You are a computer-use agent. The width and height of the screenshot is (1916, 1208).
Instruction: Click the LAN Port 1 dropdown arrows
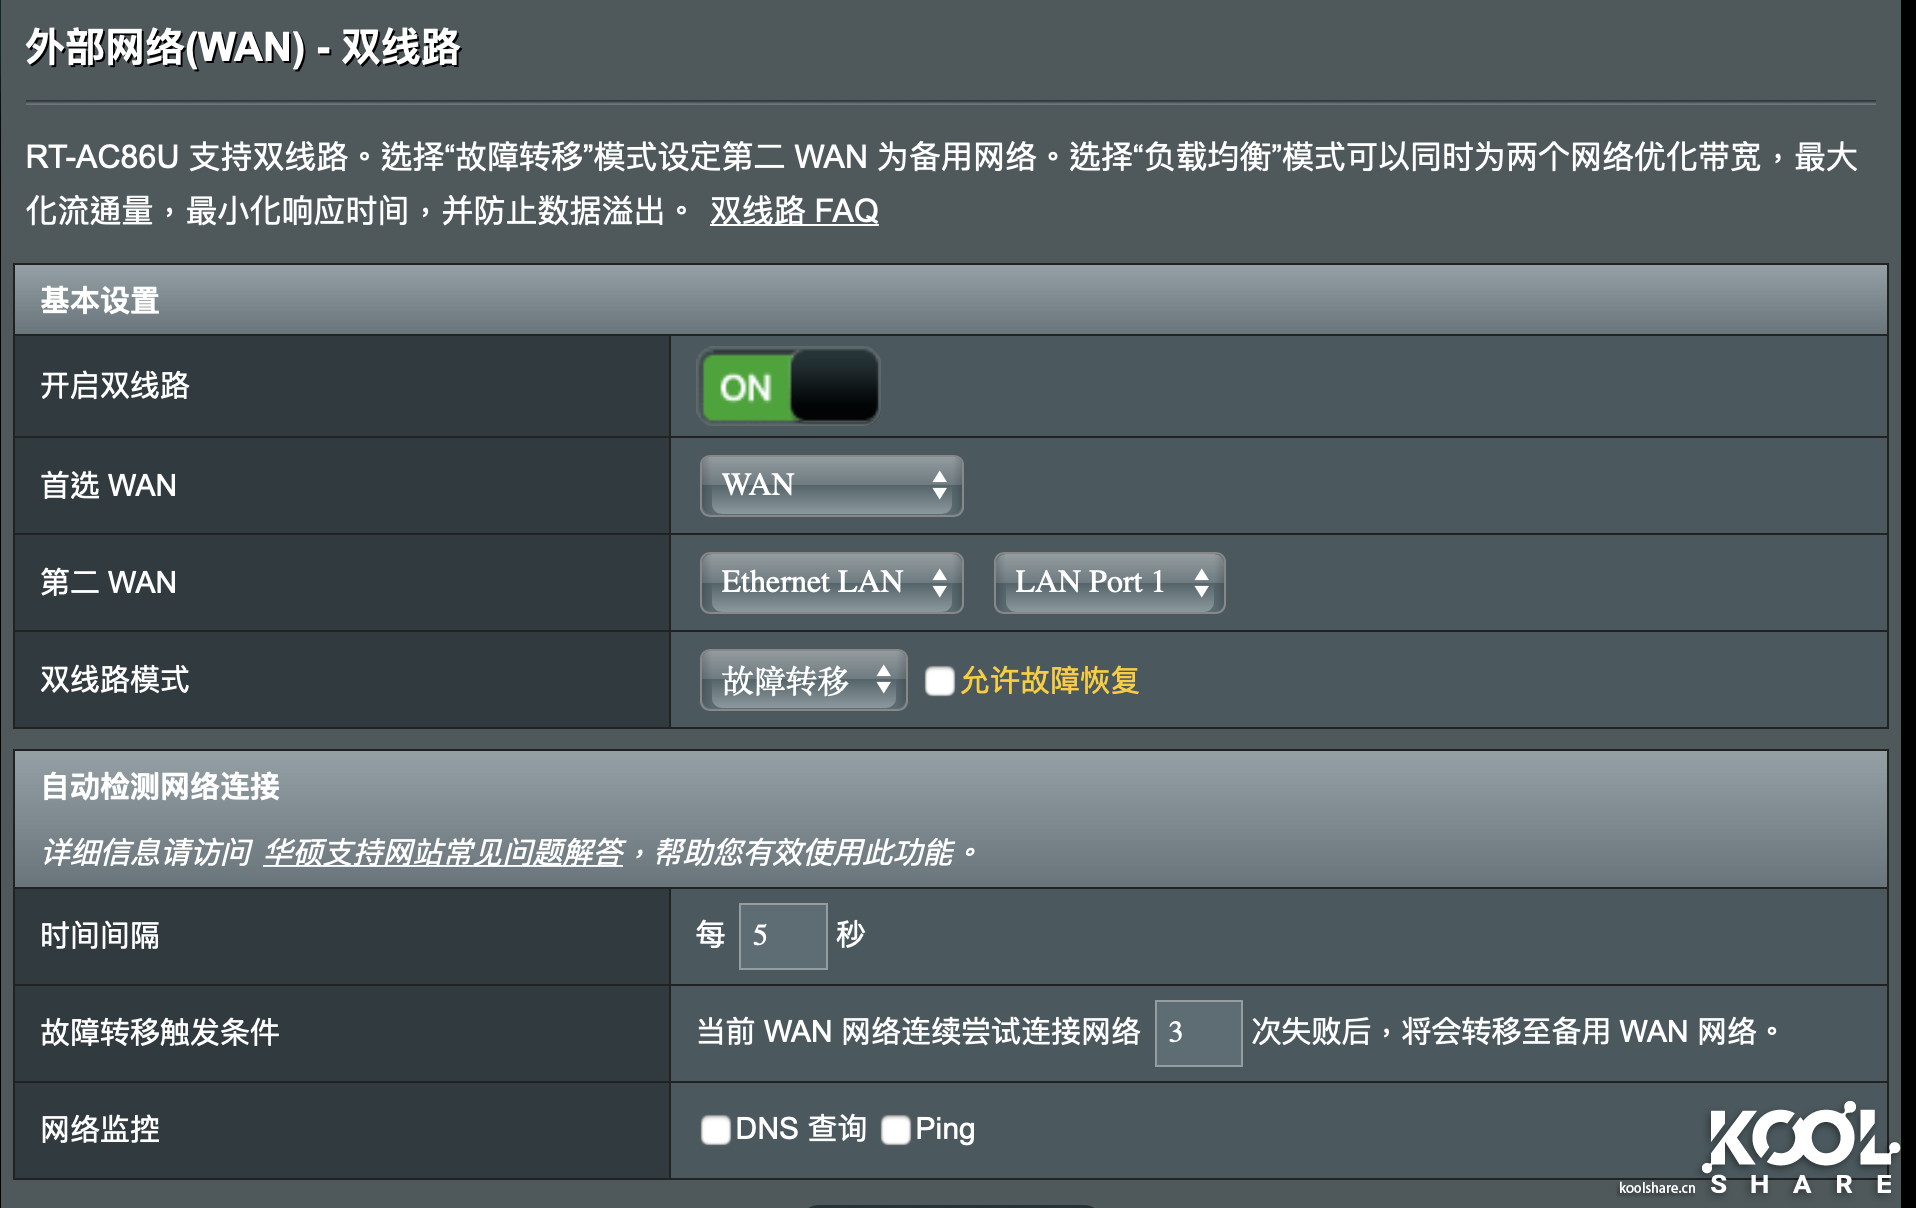coord(1202,582)
